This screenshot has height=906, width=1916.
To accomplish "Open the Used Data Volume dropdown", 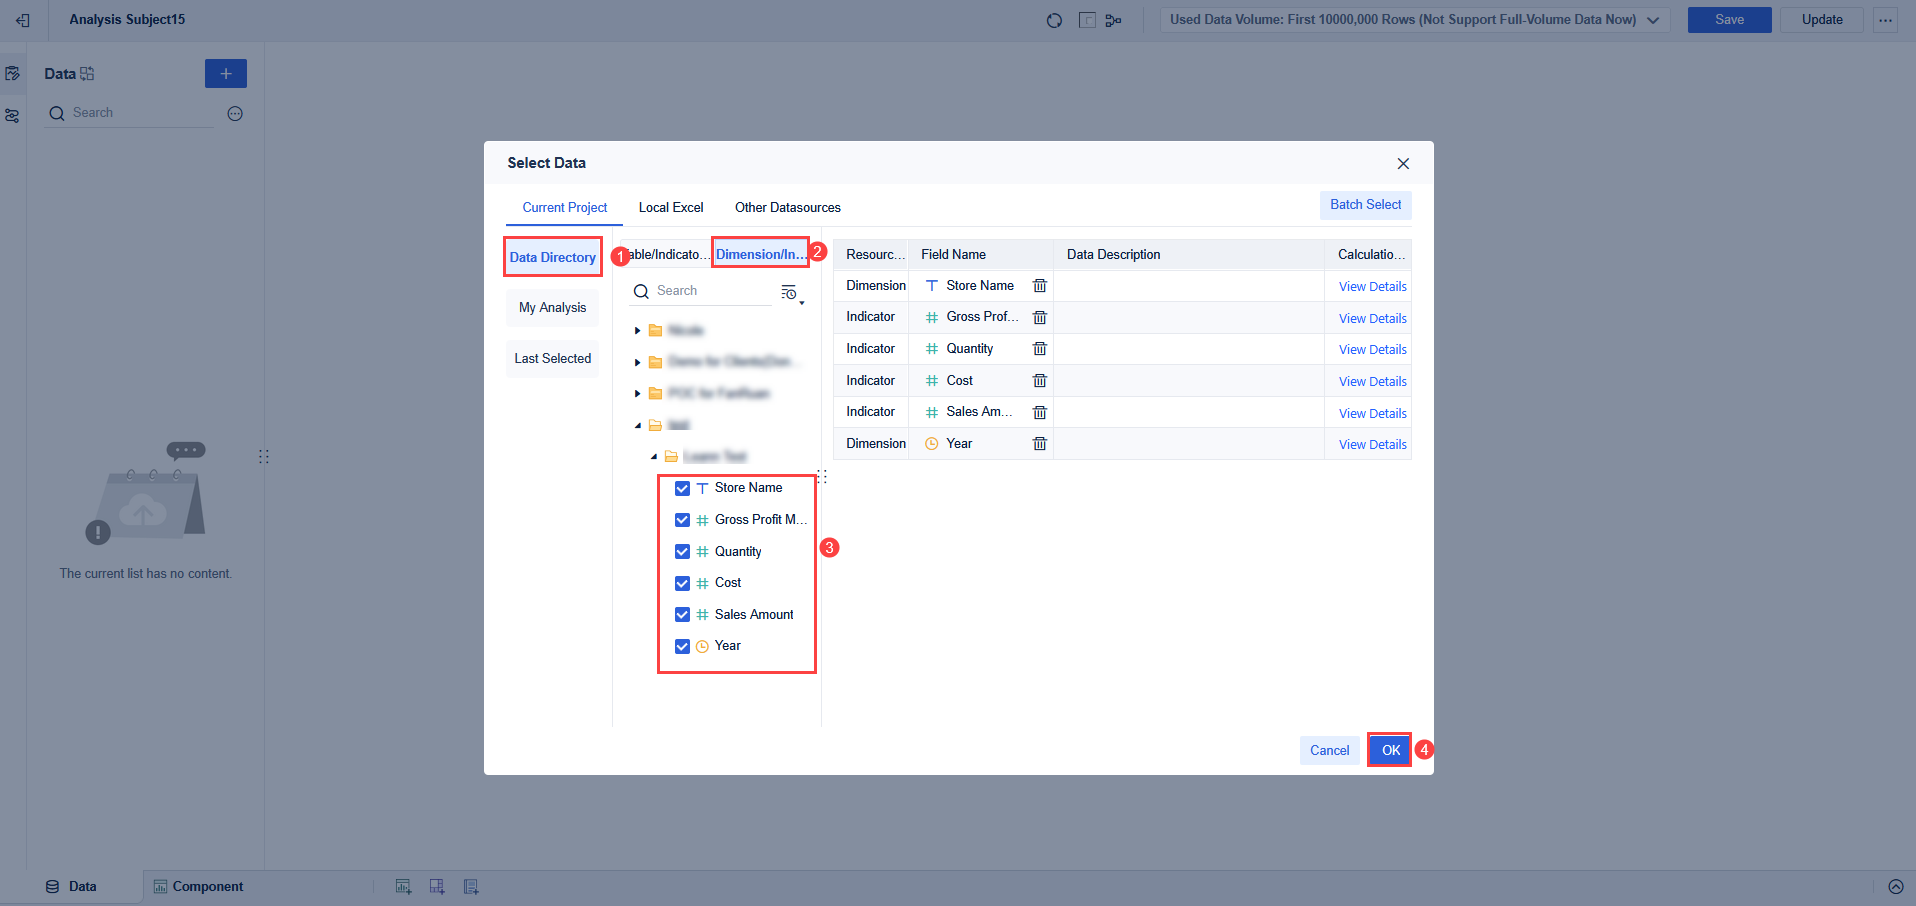I will pos(1415,20).
